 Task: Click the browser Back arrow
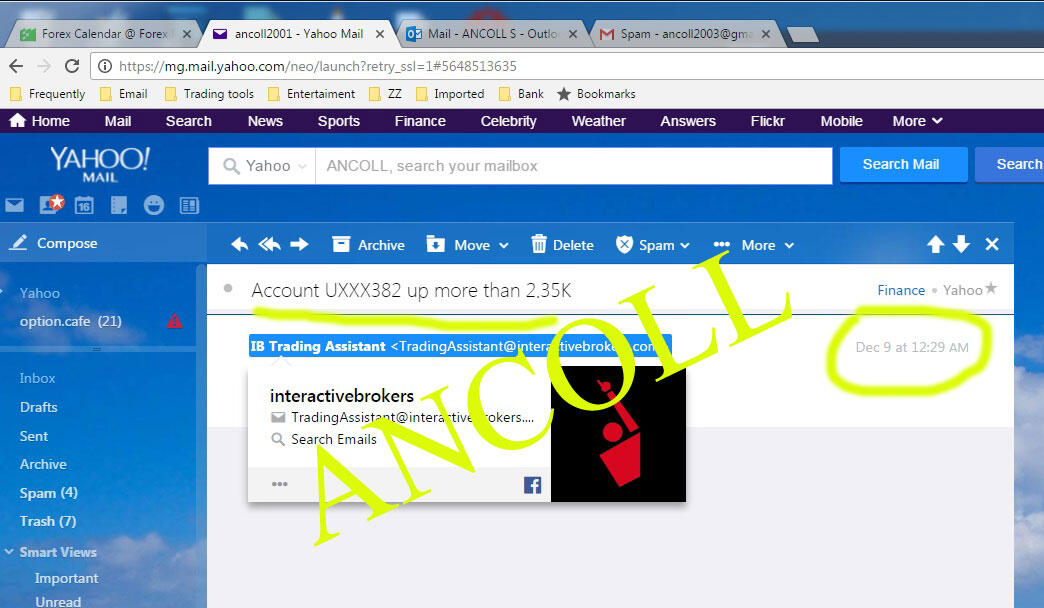16,66
